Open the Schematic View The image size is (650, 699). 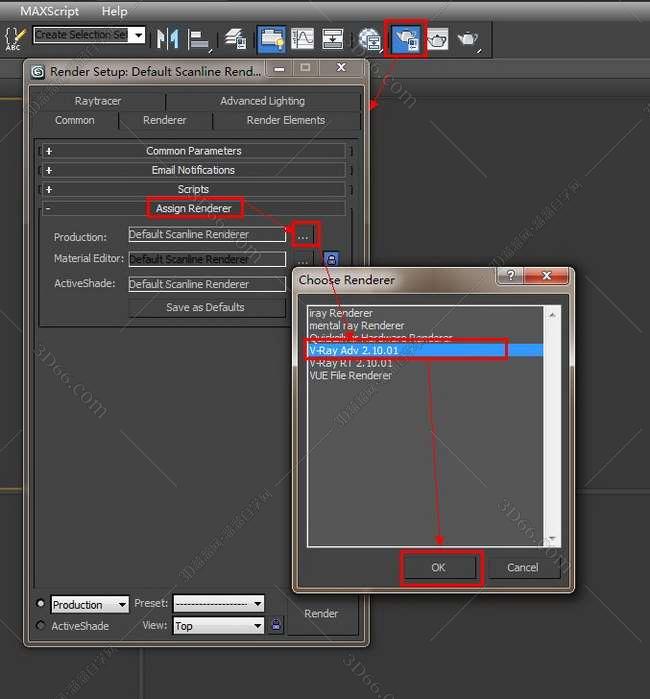[333, 39]
